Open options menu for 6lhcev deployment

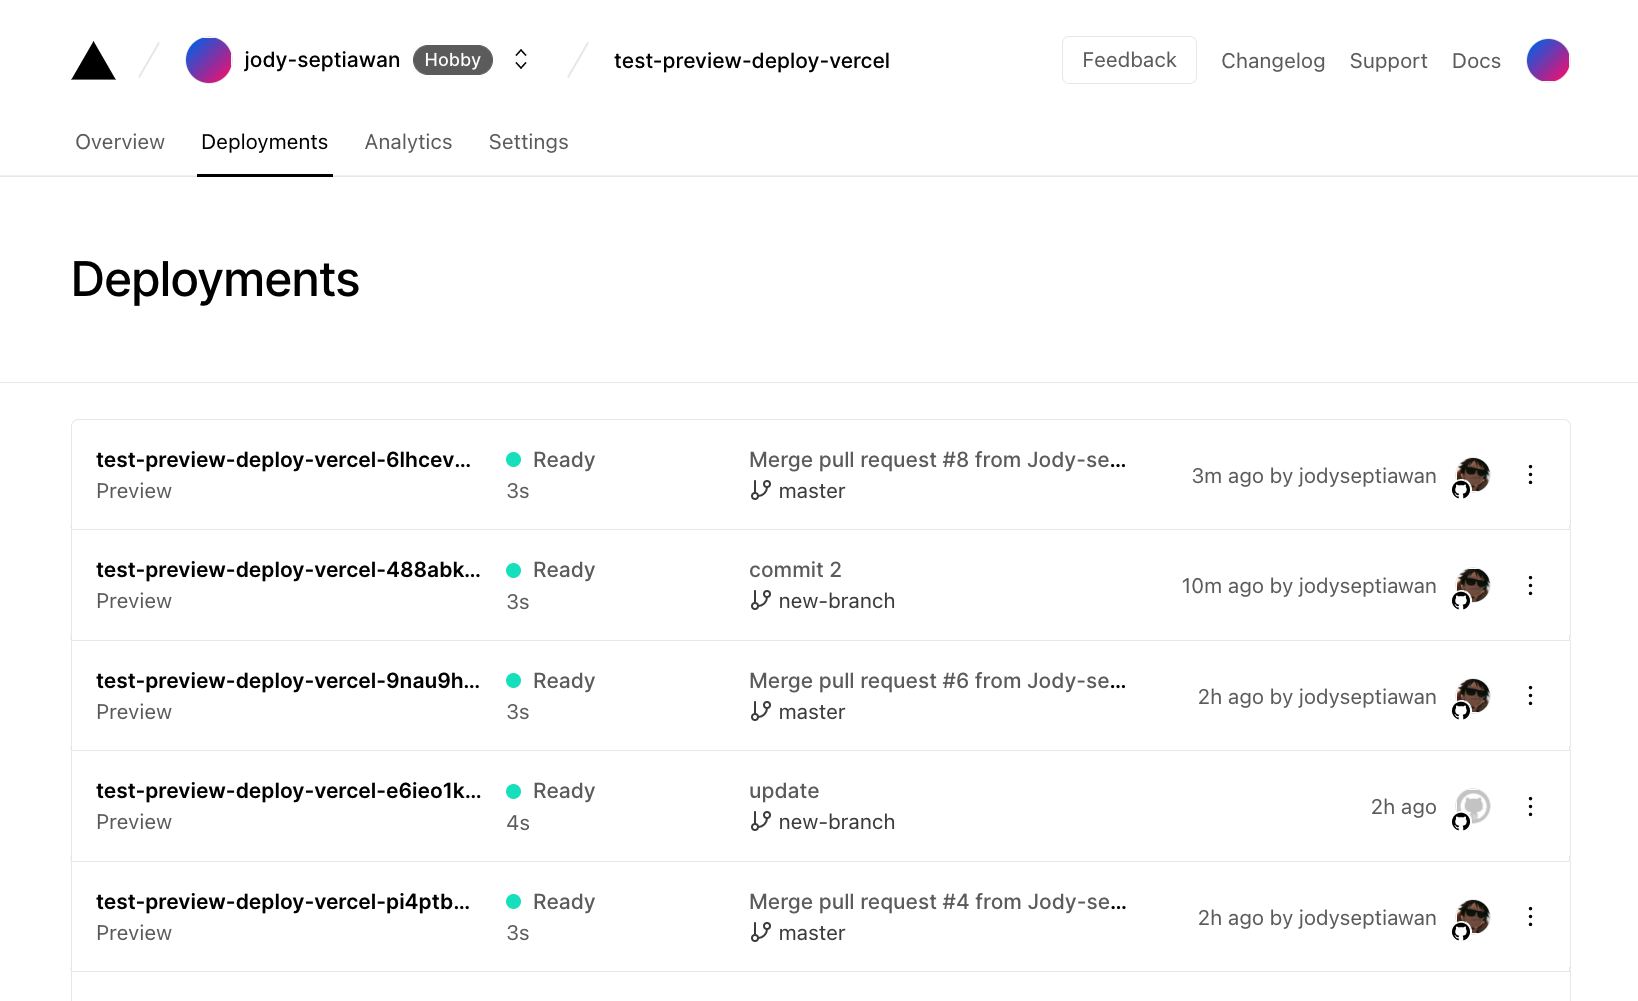click(1529, 475)
